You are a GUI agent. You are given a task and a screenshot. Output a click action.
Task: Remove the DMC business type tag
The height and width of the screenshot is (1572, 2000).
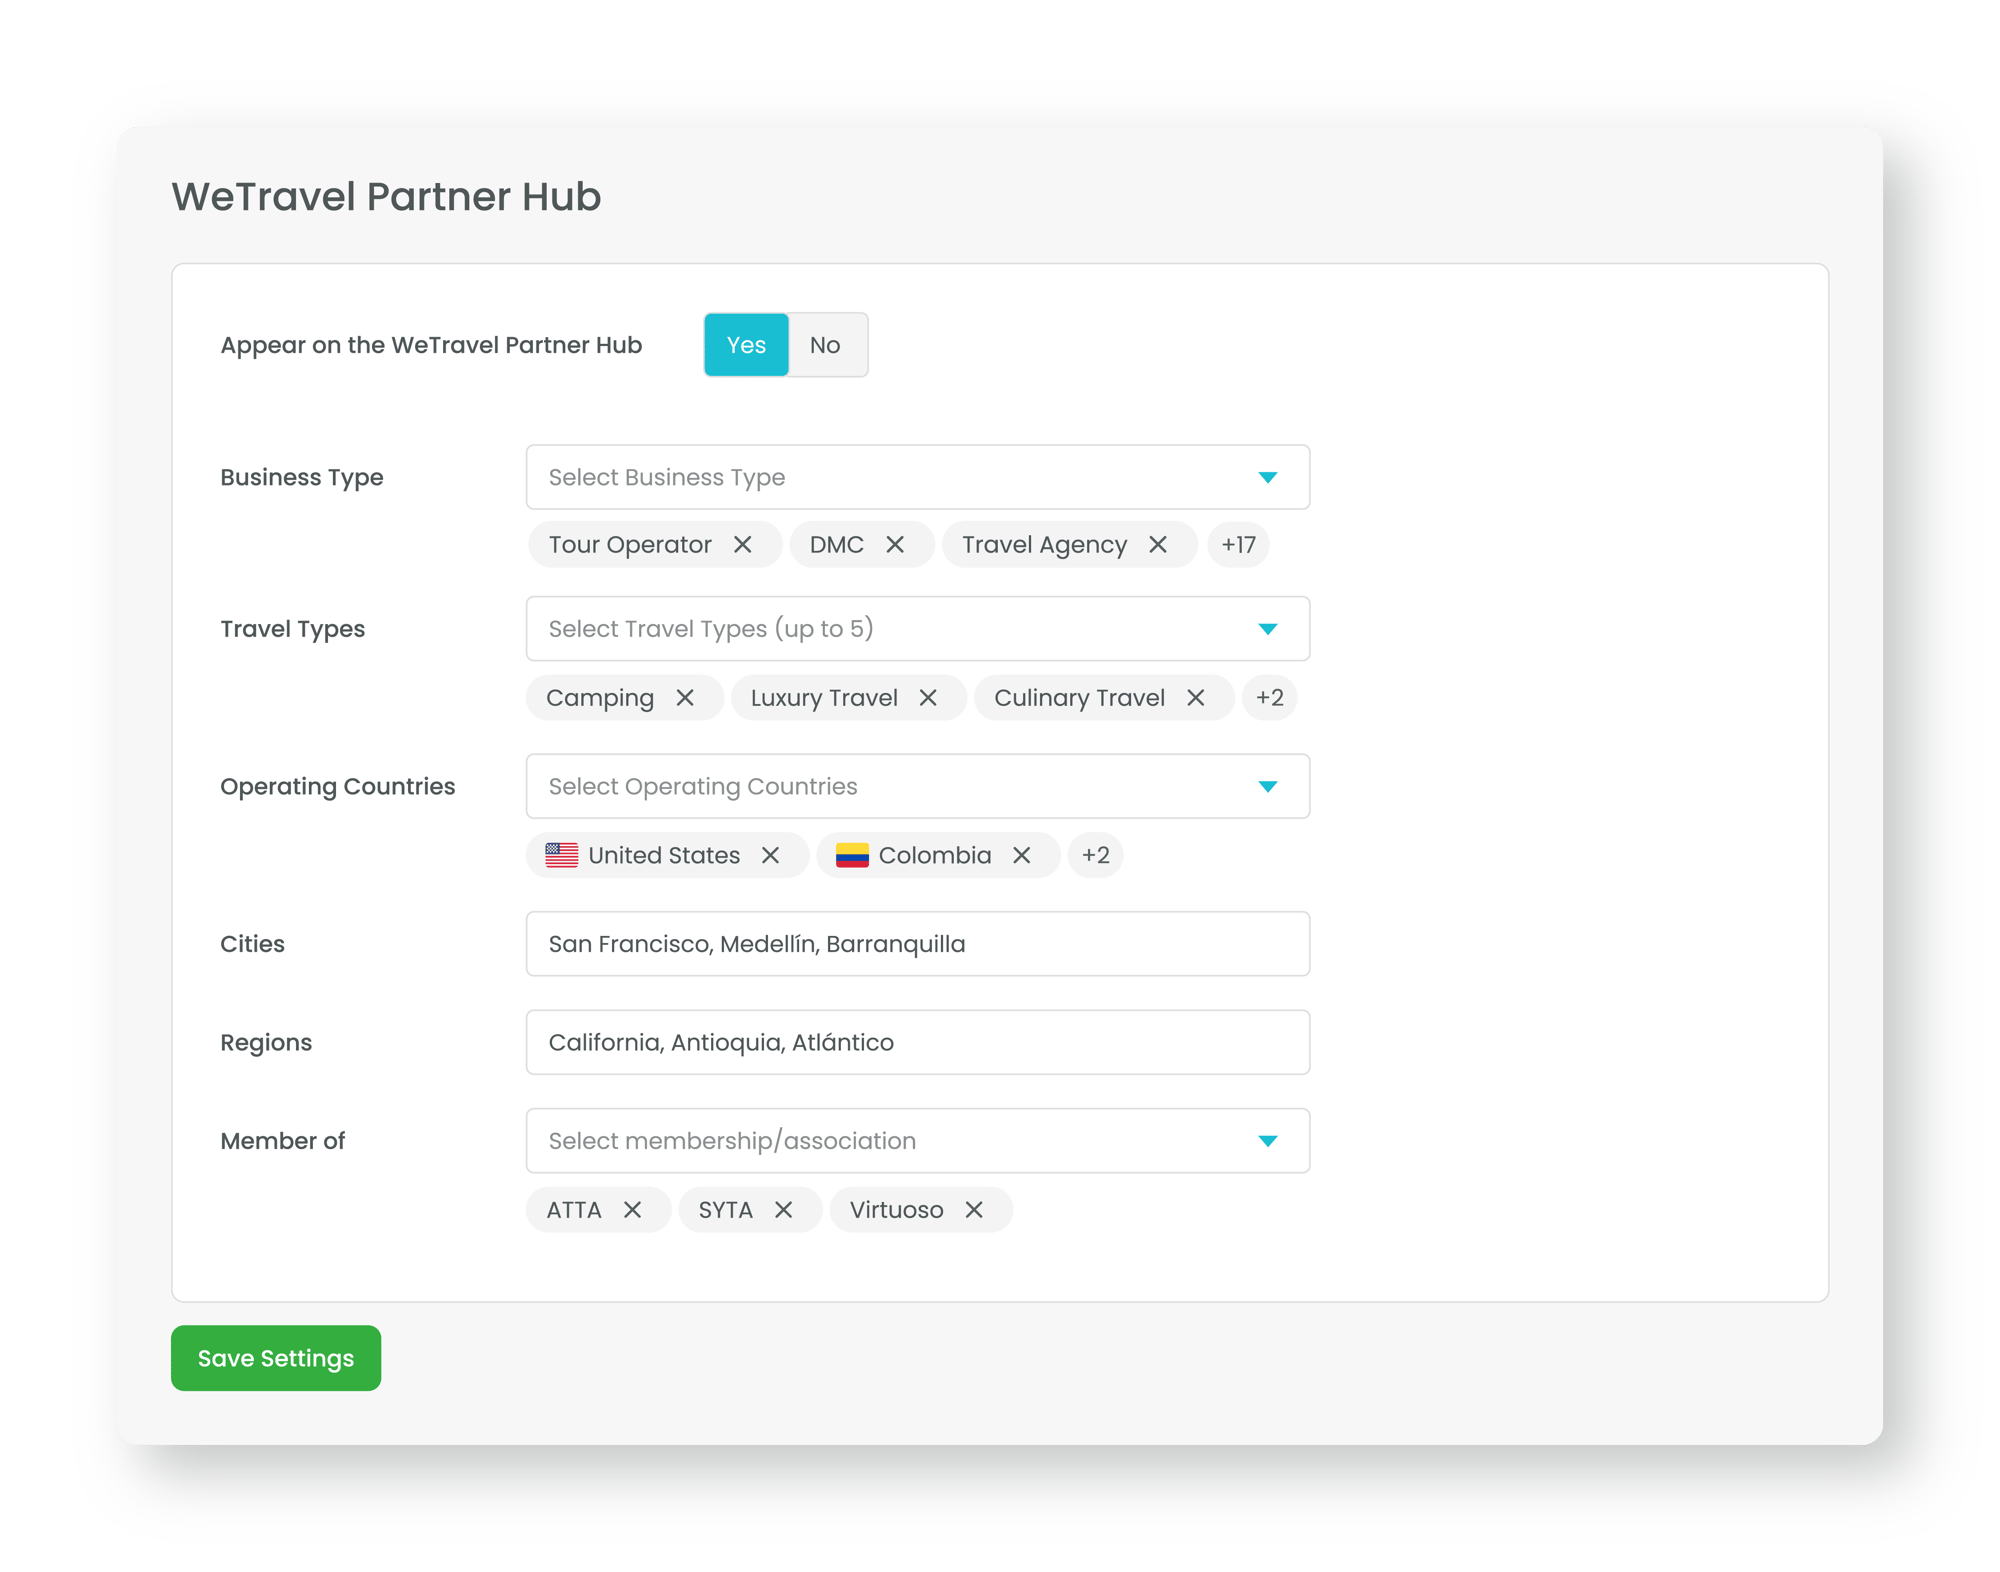(x=895, y=545)
